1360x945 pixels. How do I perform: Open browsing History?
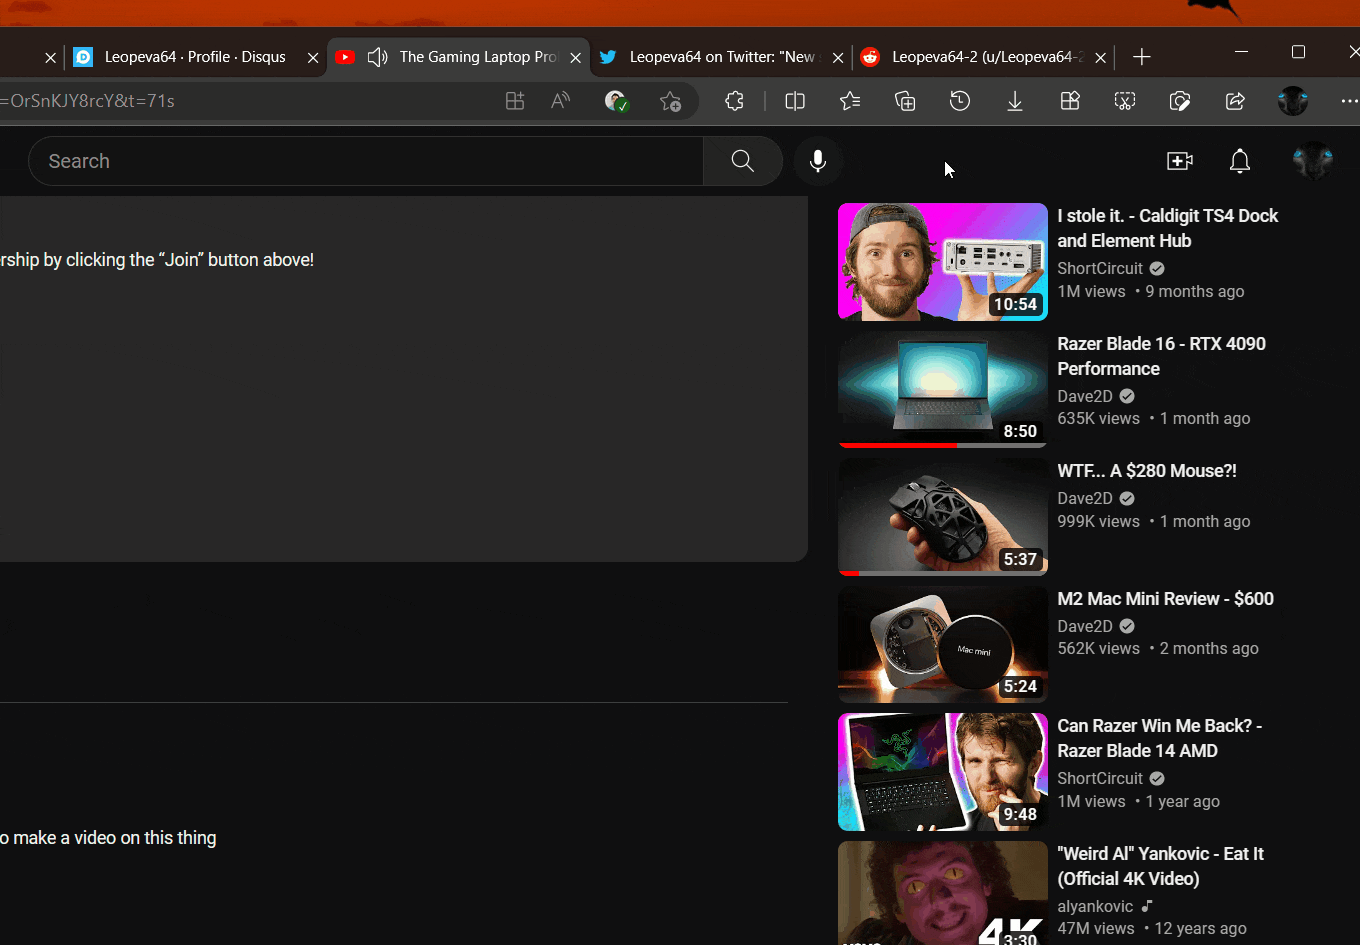pos(960,101)
